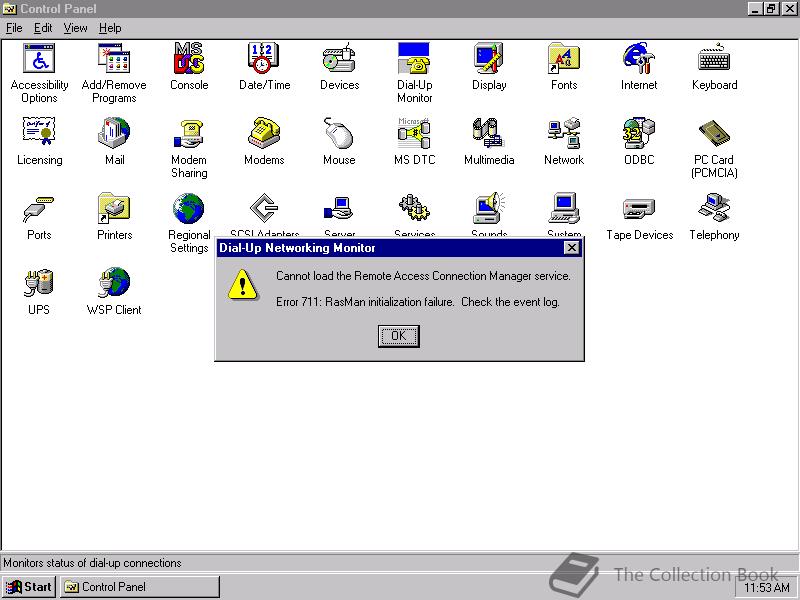800x600 pixels.
Task: Select the WSP Client icon
Action: tap(114, 283)
